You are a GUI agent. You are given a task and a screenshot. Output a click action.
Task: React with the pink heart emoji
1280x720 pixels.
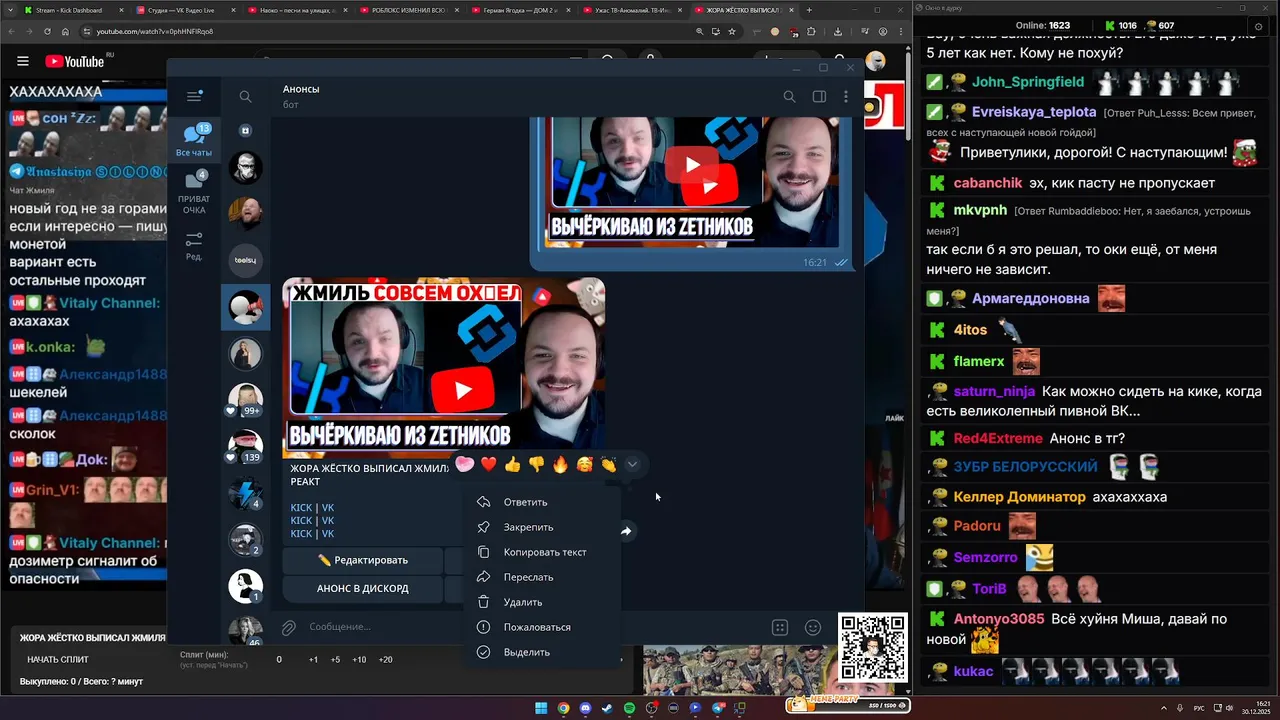coord(465,464)
